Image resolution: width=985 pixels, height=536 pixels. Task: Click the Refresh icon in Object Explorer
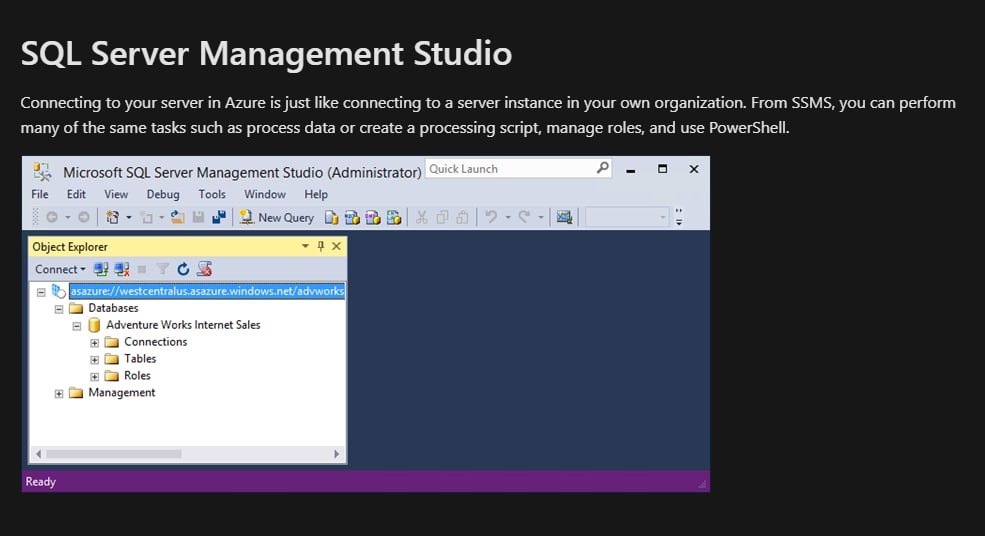[183, 270]
